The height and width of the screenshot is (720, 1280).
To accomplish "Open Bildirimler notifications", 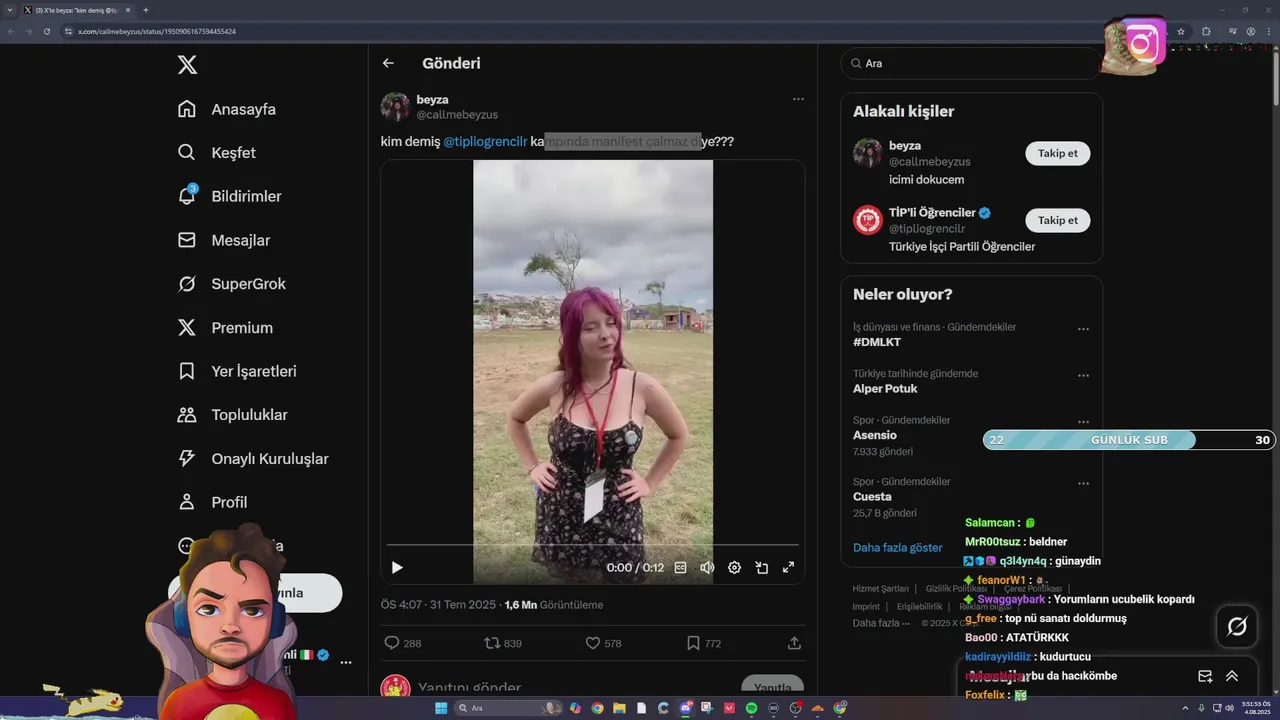I will pos(229,197).
